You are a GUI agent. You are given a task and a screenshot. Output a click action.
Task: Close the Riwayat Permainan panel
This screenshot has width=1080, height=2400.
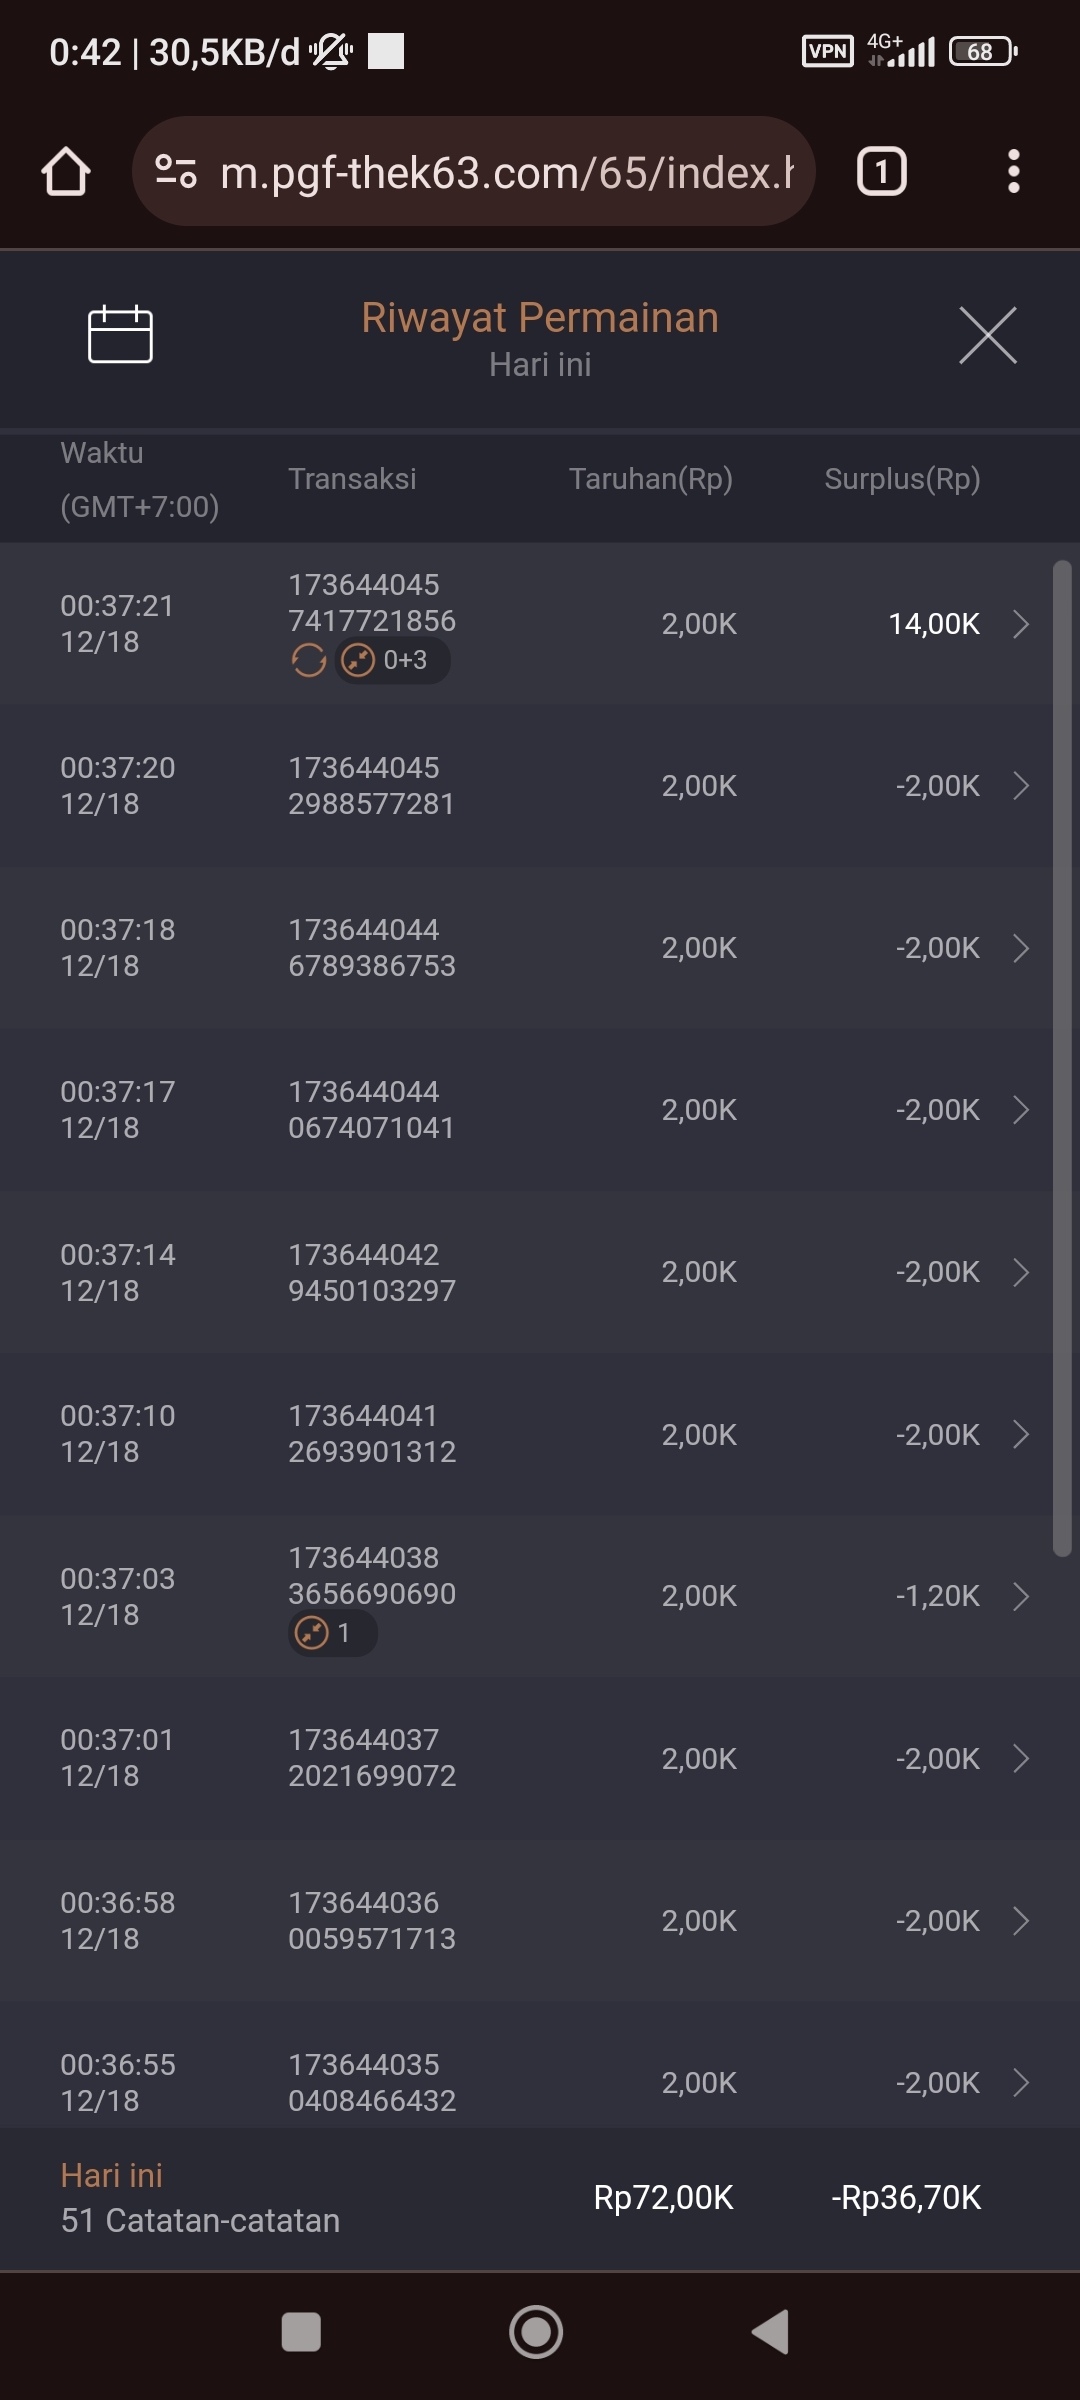click(x=987, y=335)
